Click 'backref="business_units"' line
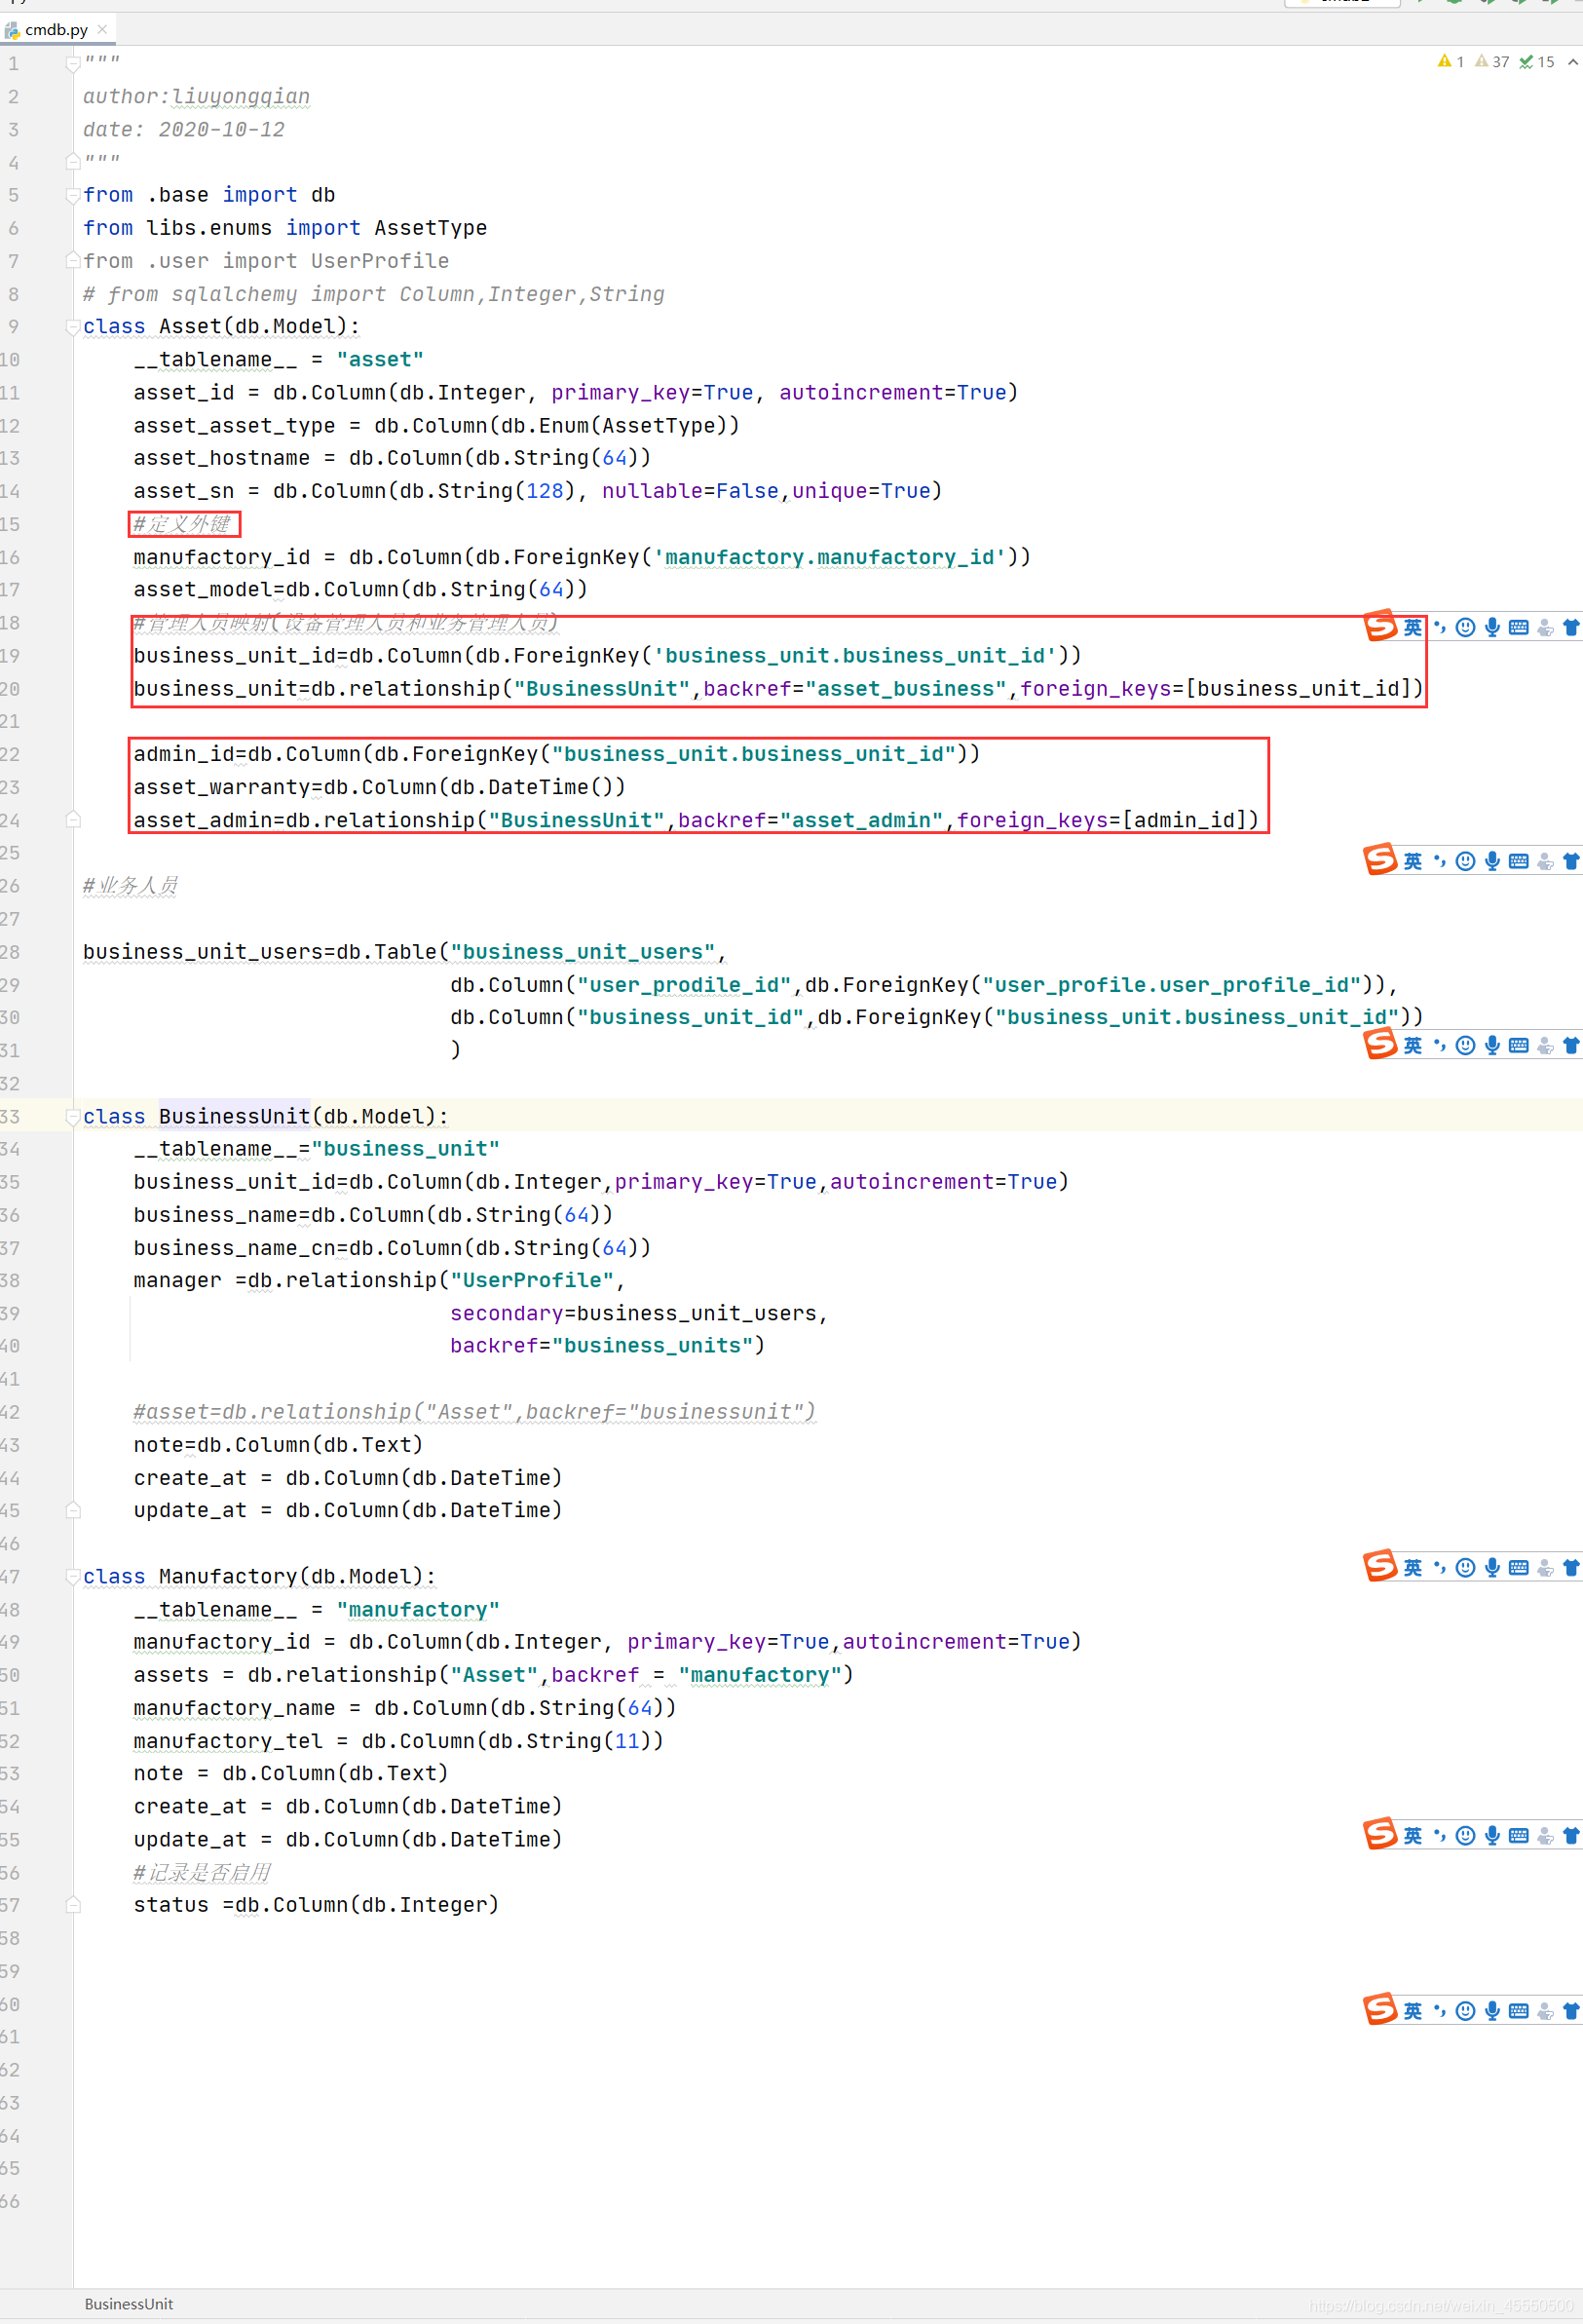This screenshot has height=2324, width=1583. (607, 1345)
